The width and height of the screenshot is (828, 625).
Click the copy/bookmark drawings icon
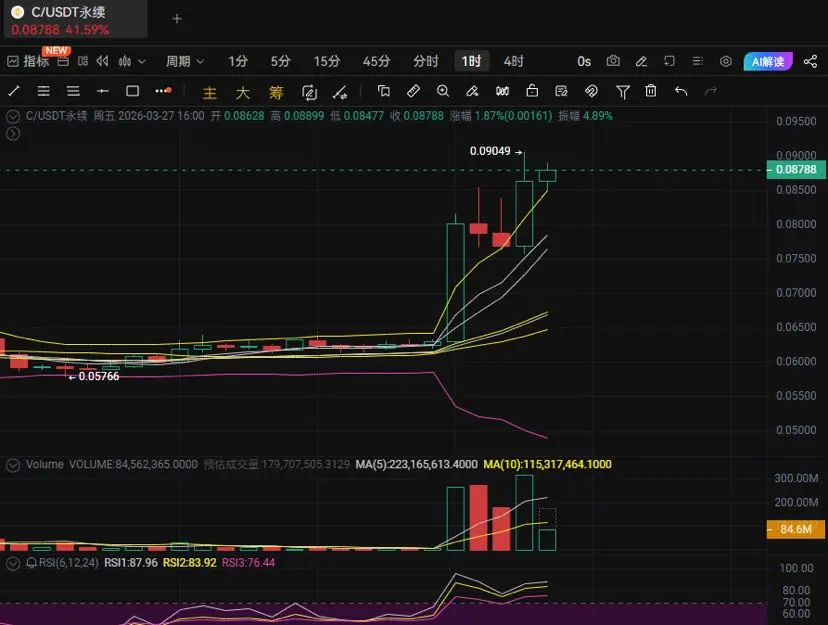tap(383, 91)
